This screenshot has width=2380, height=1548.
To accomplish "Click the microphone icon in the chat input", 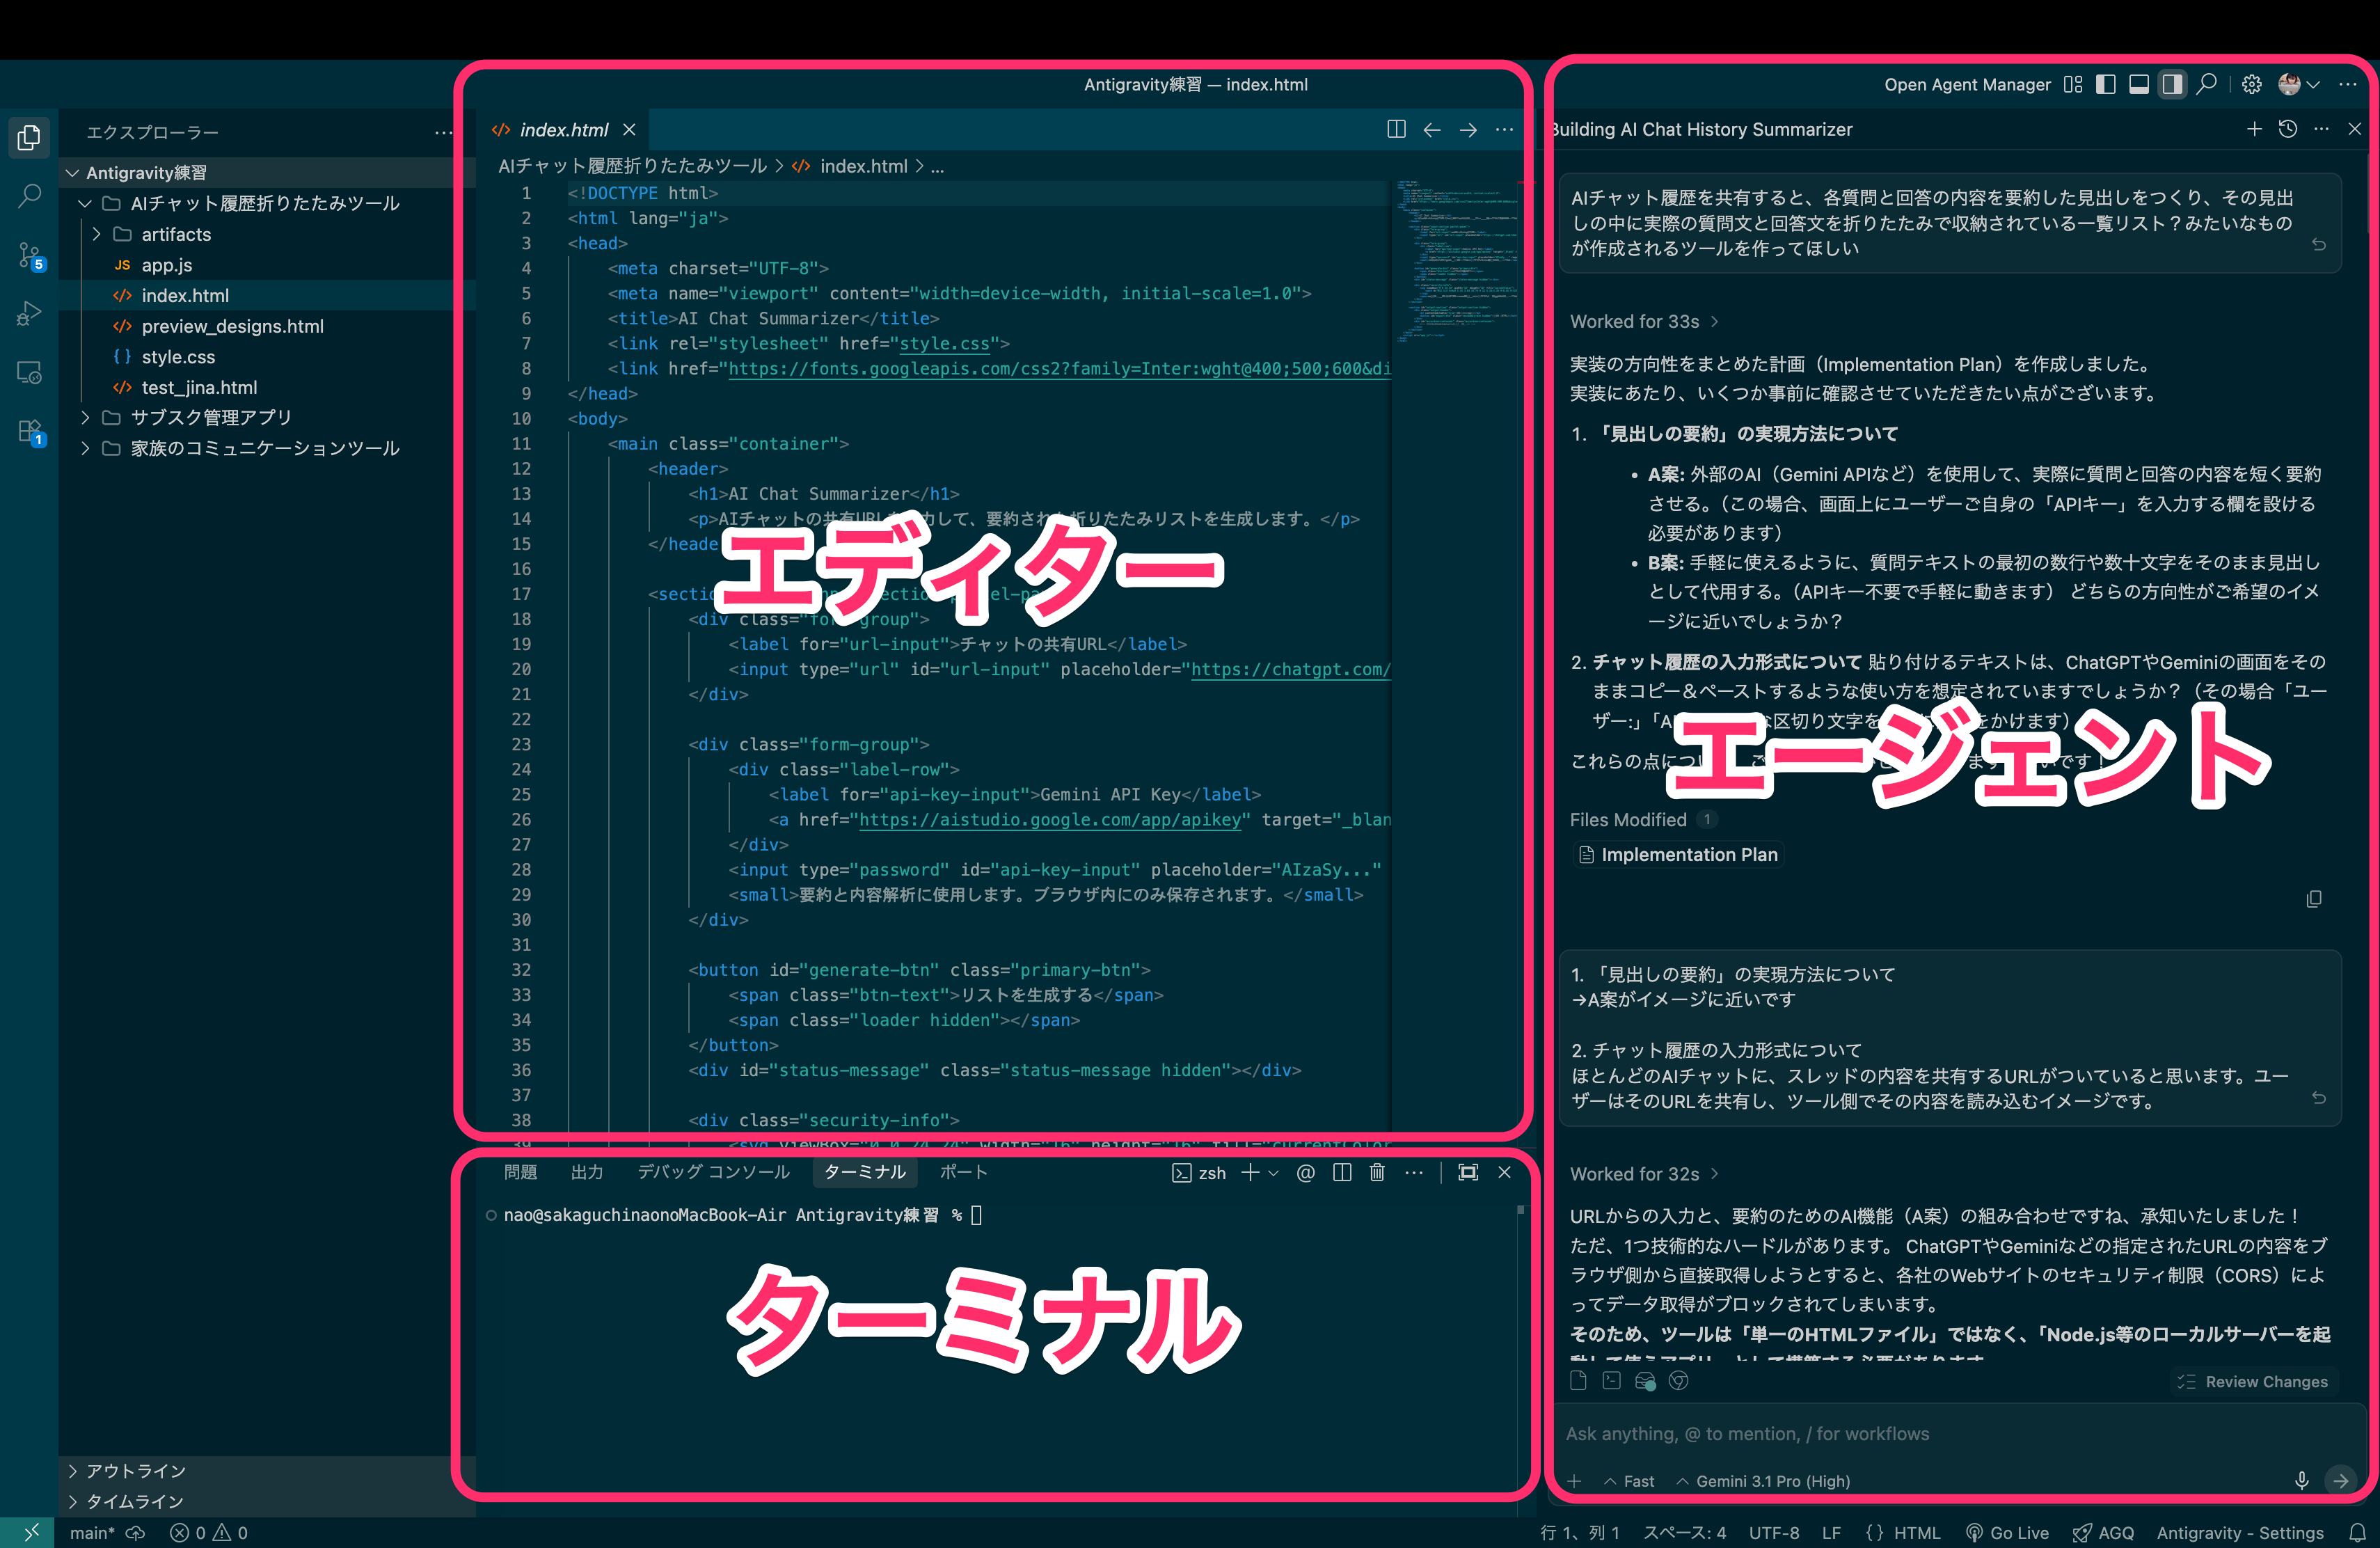I will pos(2301,1481).
